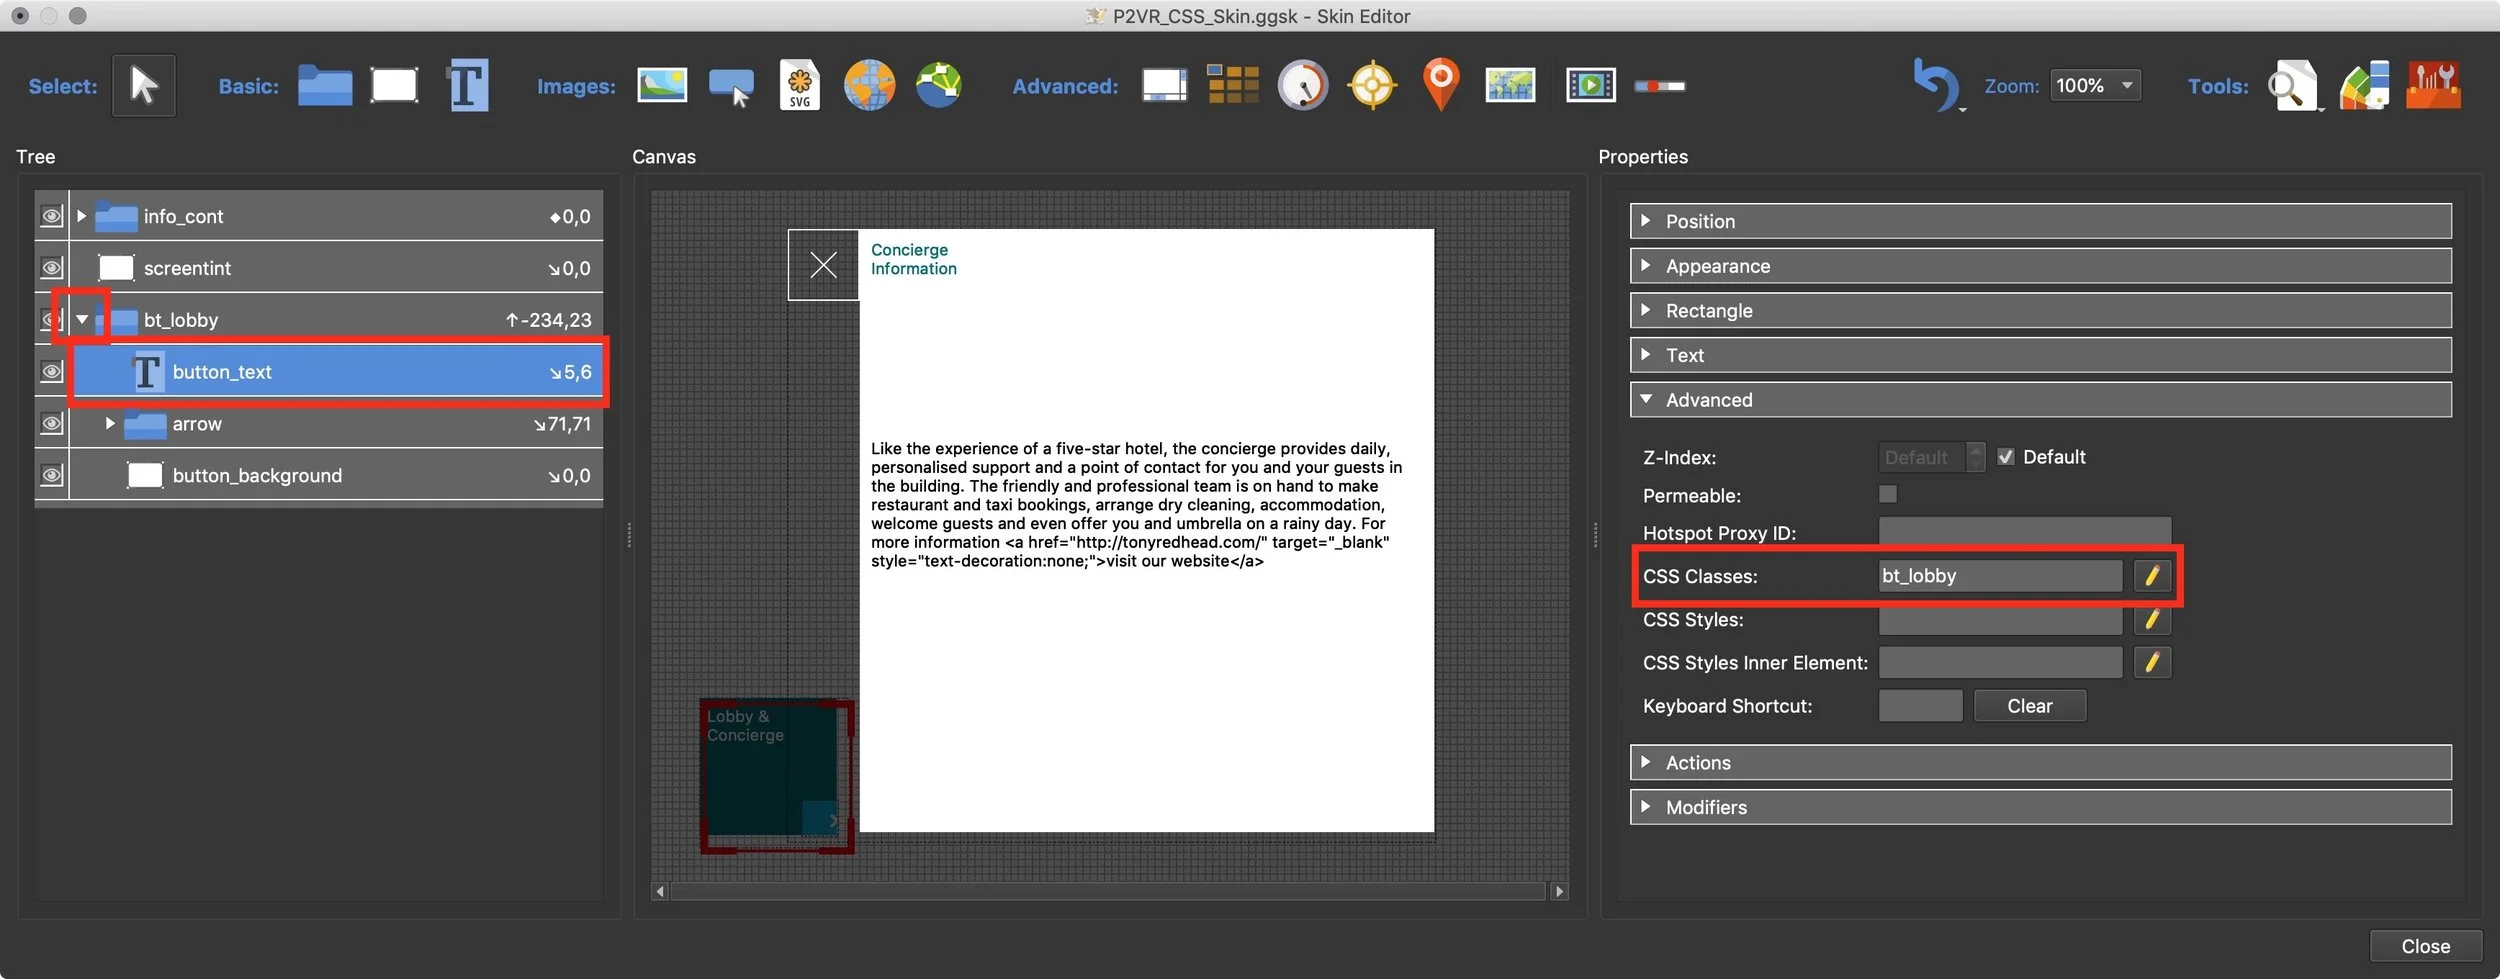The height and width of the screenshot is (979, 2500).
Task: Enable the Permeable checkbox
Action: pos(1888,494)
